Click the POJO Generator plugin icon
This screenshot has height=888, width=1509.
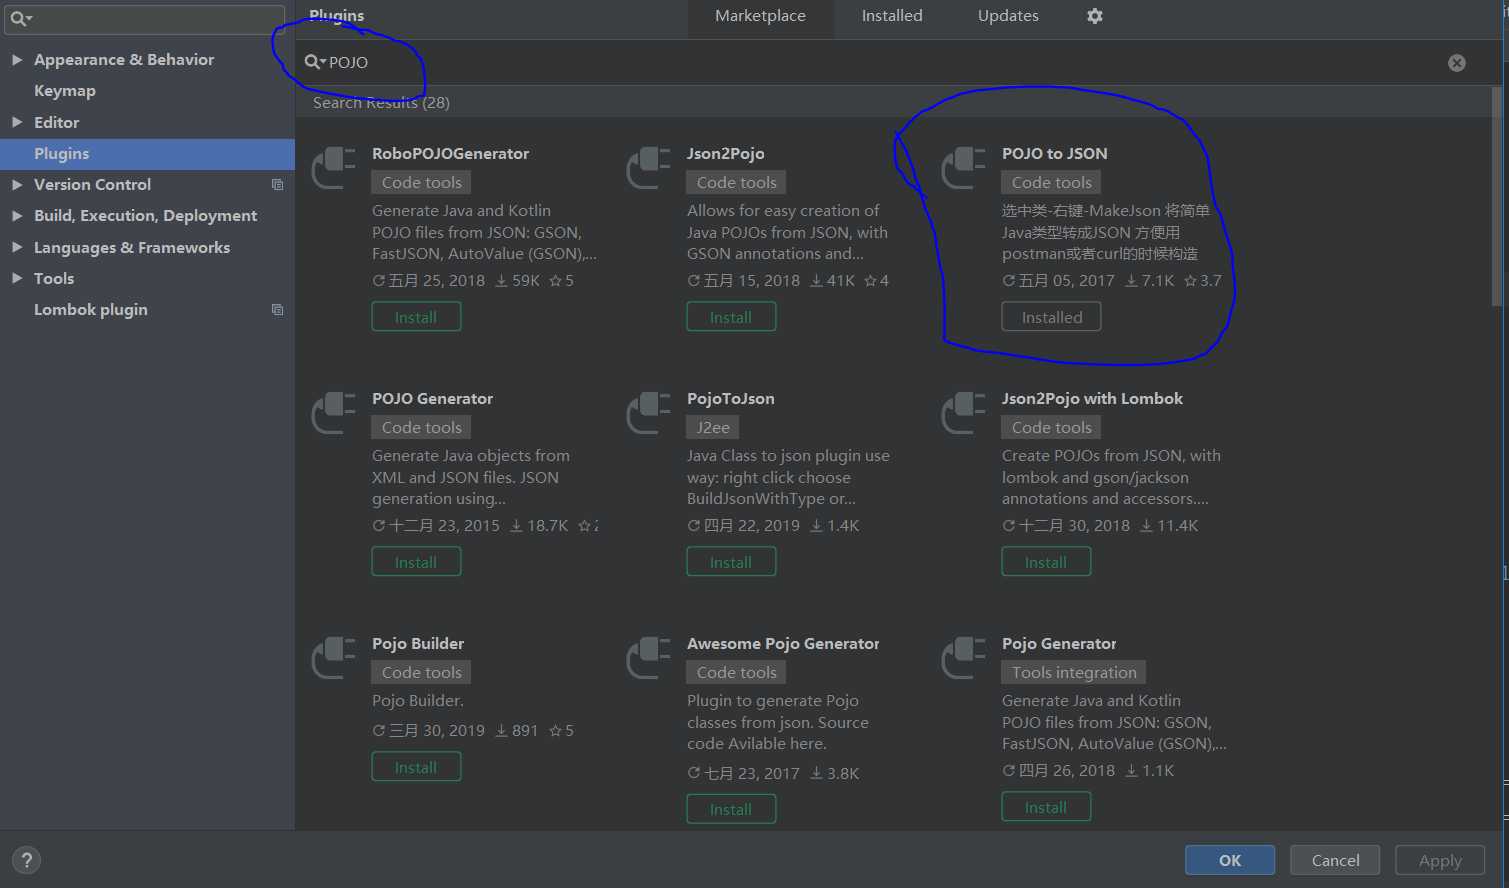click(334, 412)
